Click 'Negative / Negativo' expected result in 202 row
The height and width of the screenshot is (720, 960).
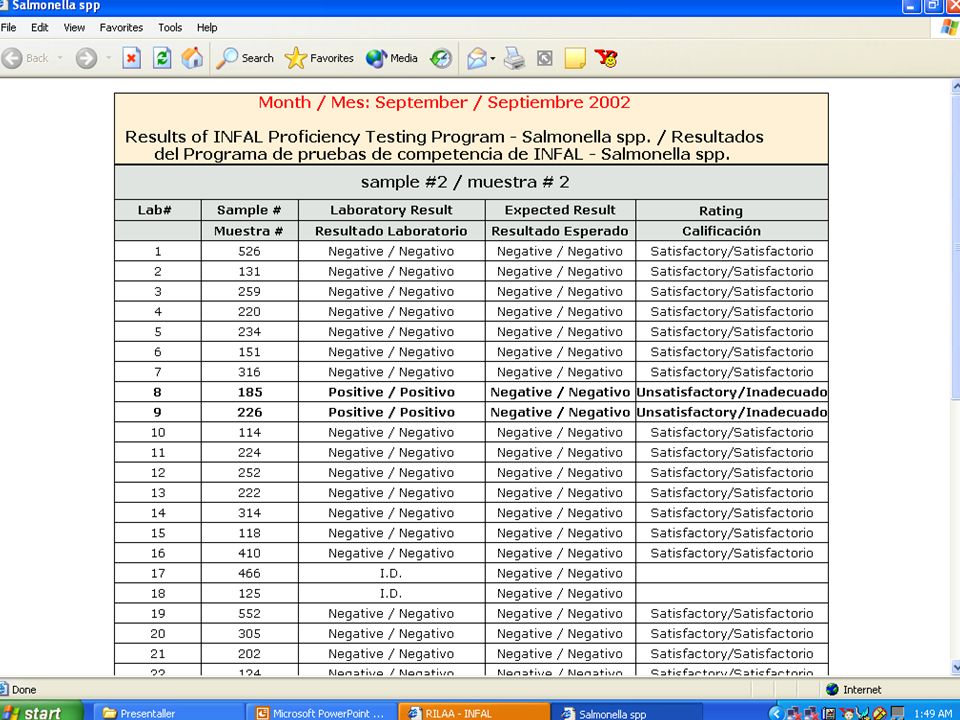point(560,654)
